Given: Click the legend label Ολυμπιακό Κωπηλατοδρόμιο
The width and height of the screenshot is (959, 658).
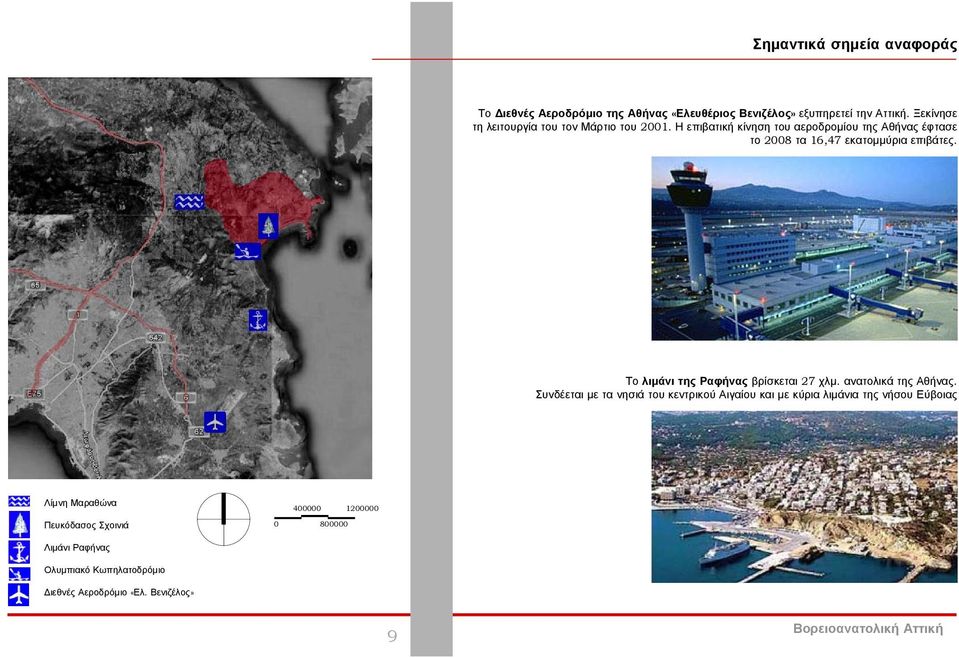Looking at the screenshot, I should coord(105,570).
